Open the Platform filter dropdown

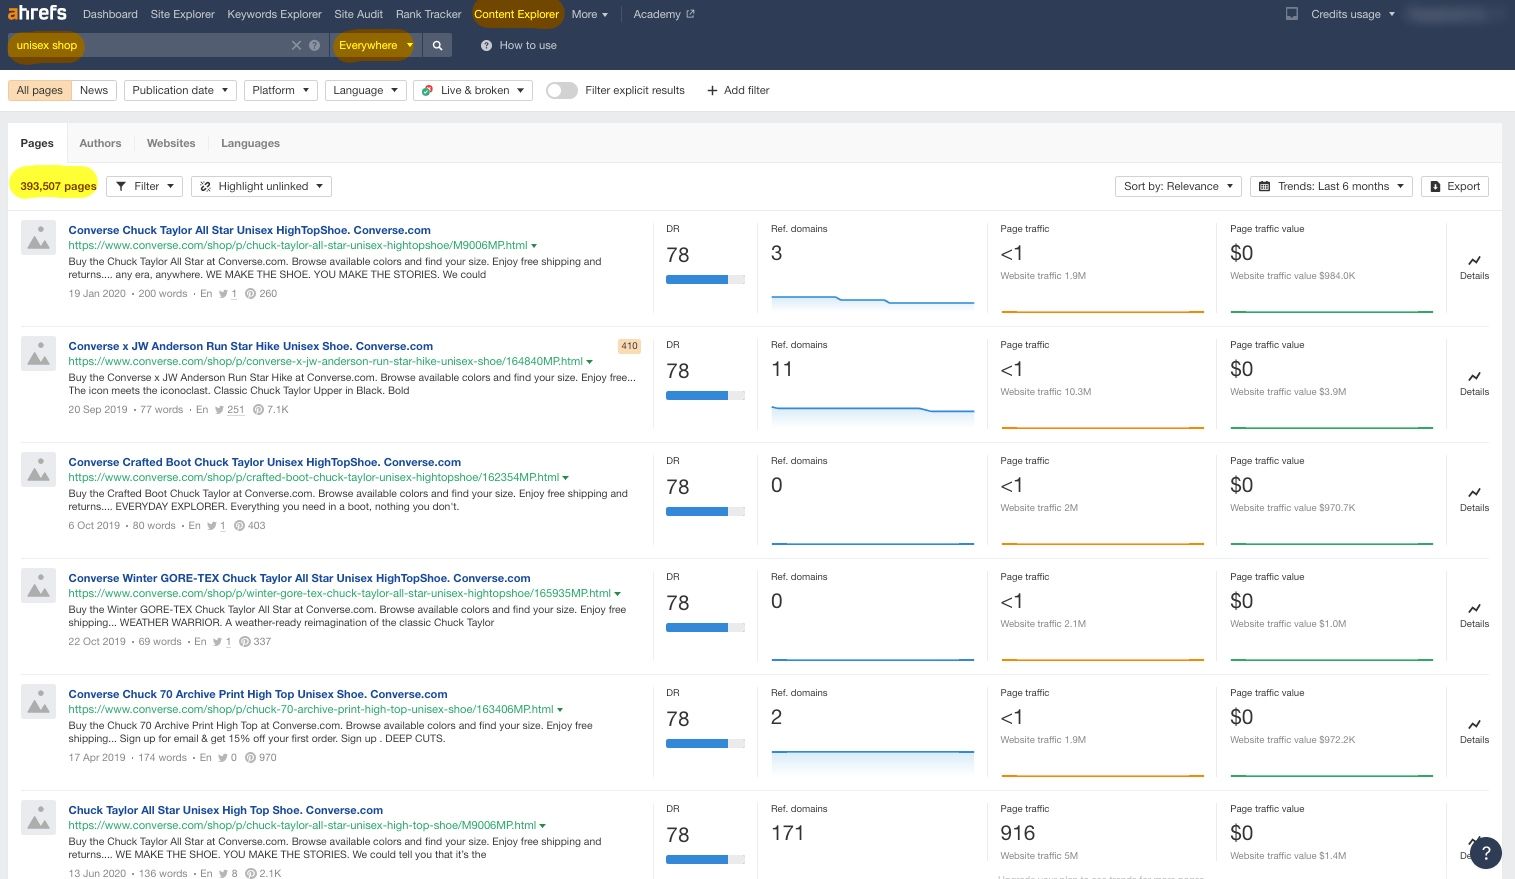coord(281,90)
